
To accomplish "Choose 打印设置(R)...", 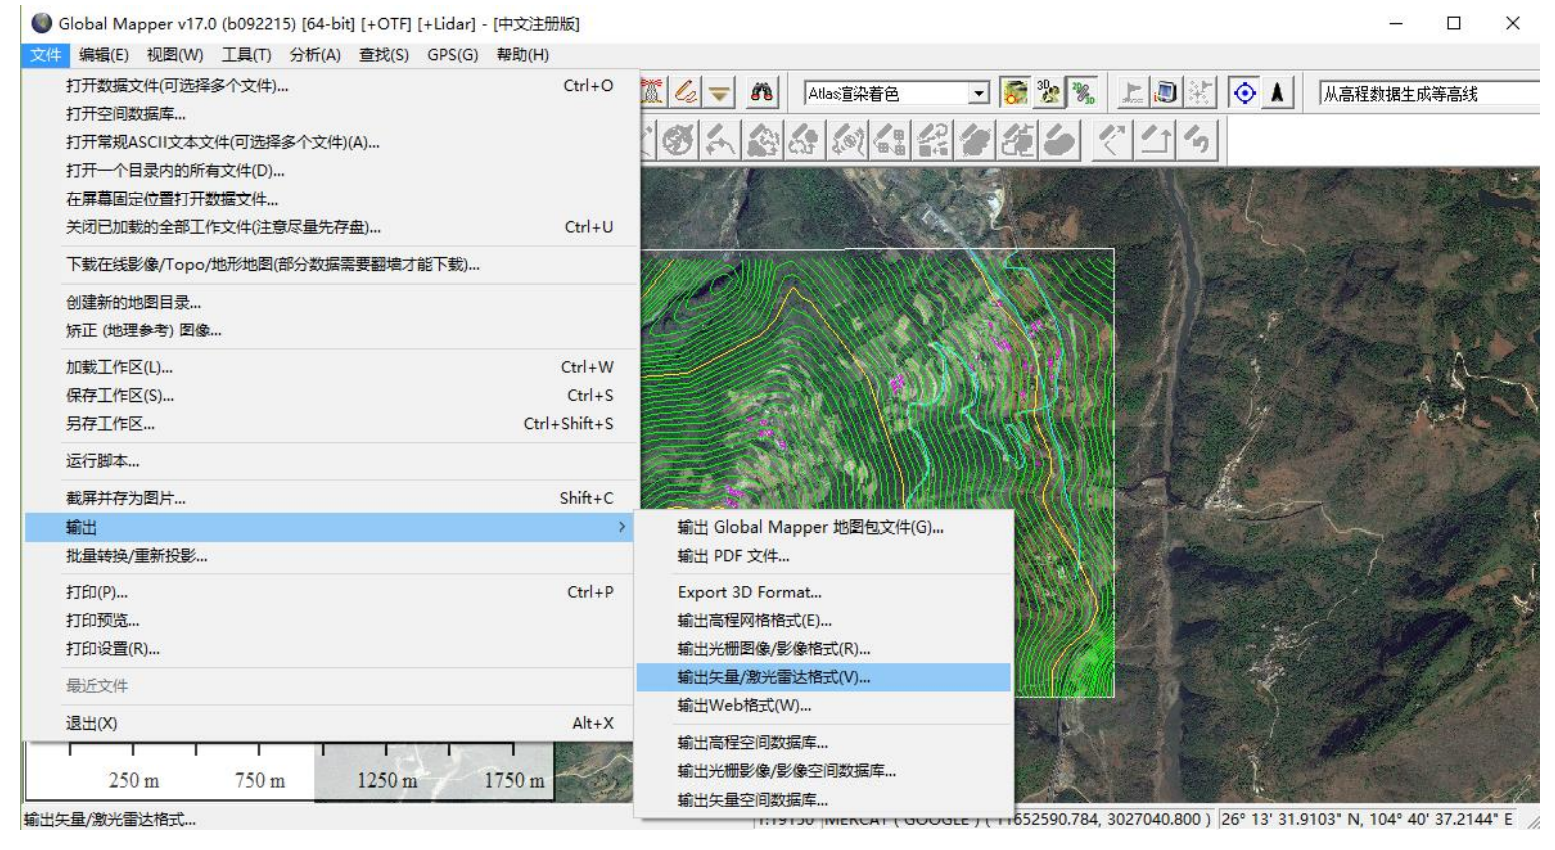I will (330, 649).
